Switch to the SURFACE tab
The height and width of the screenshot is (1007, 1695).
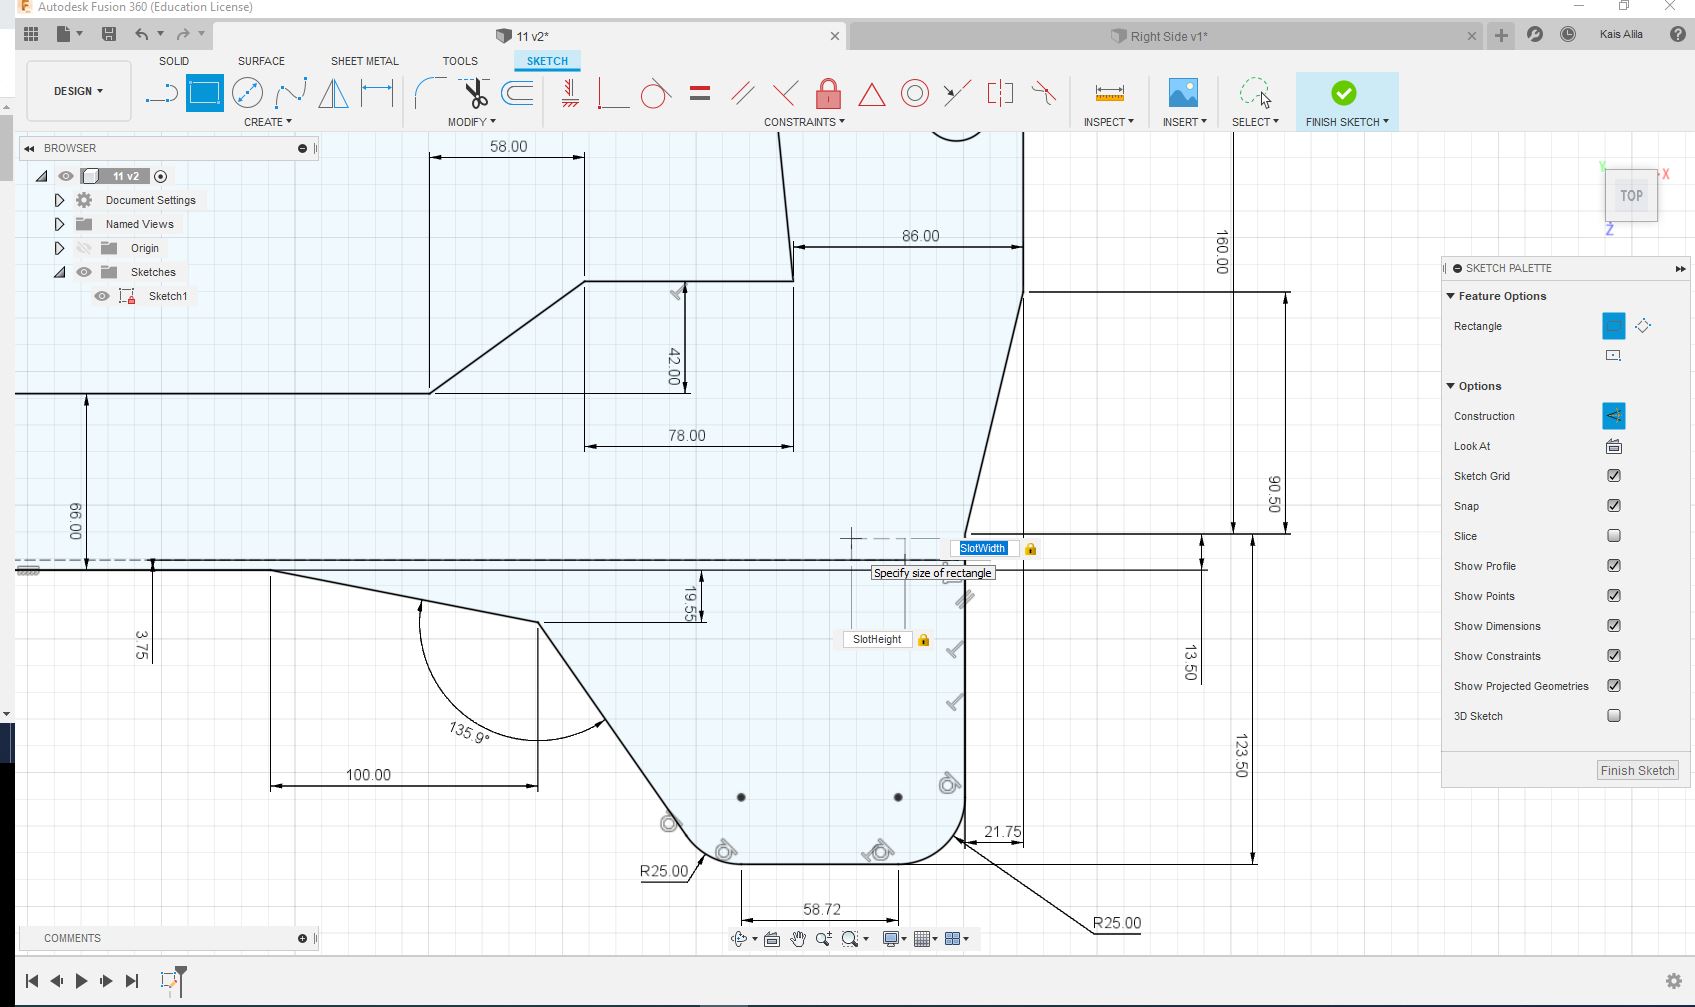(x=261, y=61)
